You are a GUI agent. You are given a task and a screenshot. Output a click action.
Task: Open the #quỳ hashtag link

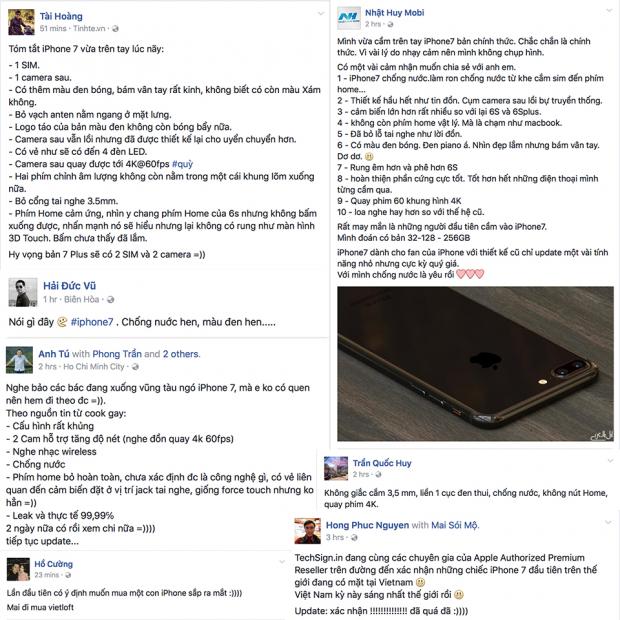point(182,164)
